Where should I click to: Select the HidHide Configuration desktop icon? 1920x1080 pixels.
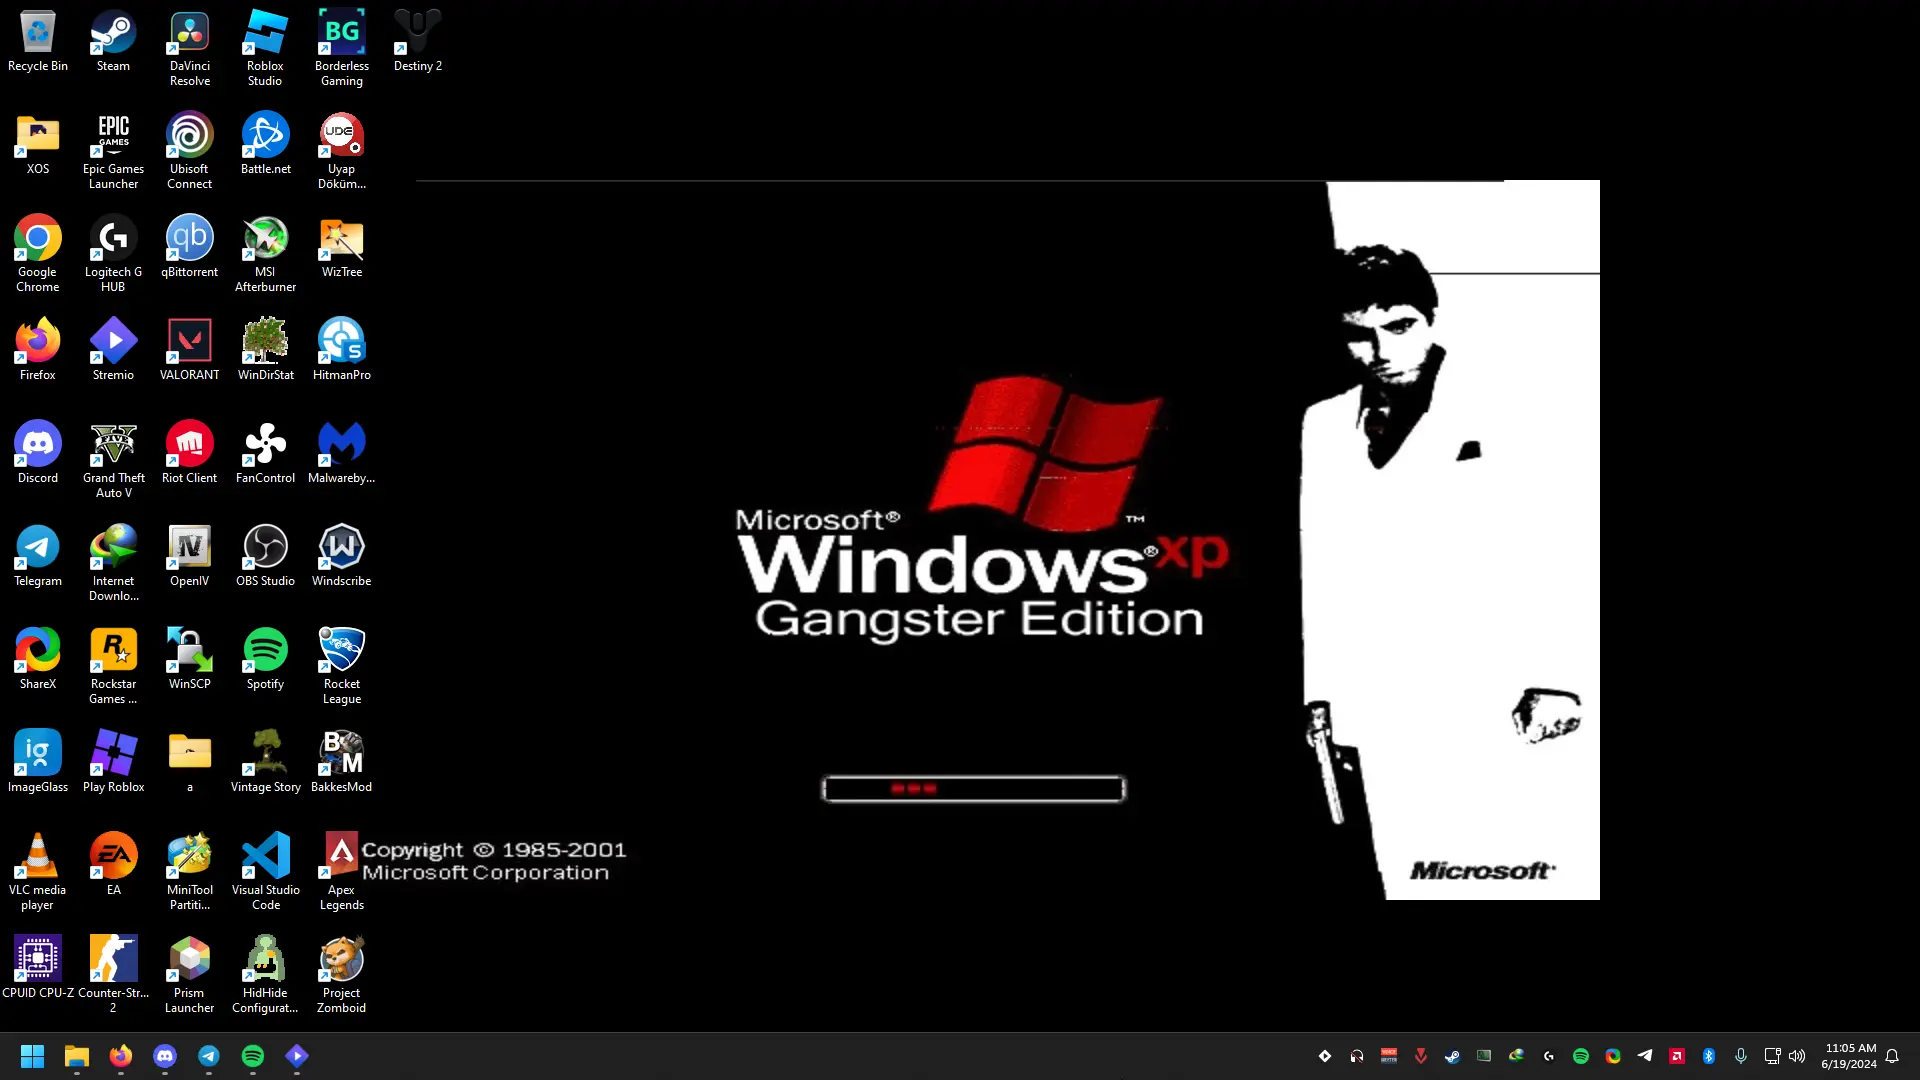click(265, 976)
